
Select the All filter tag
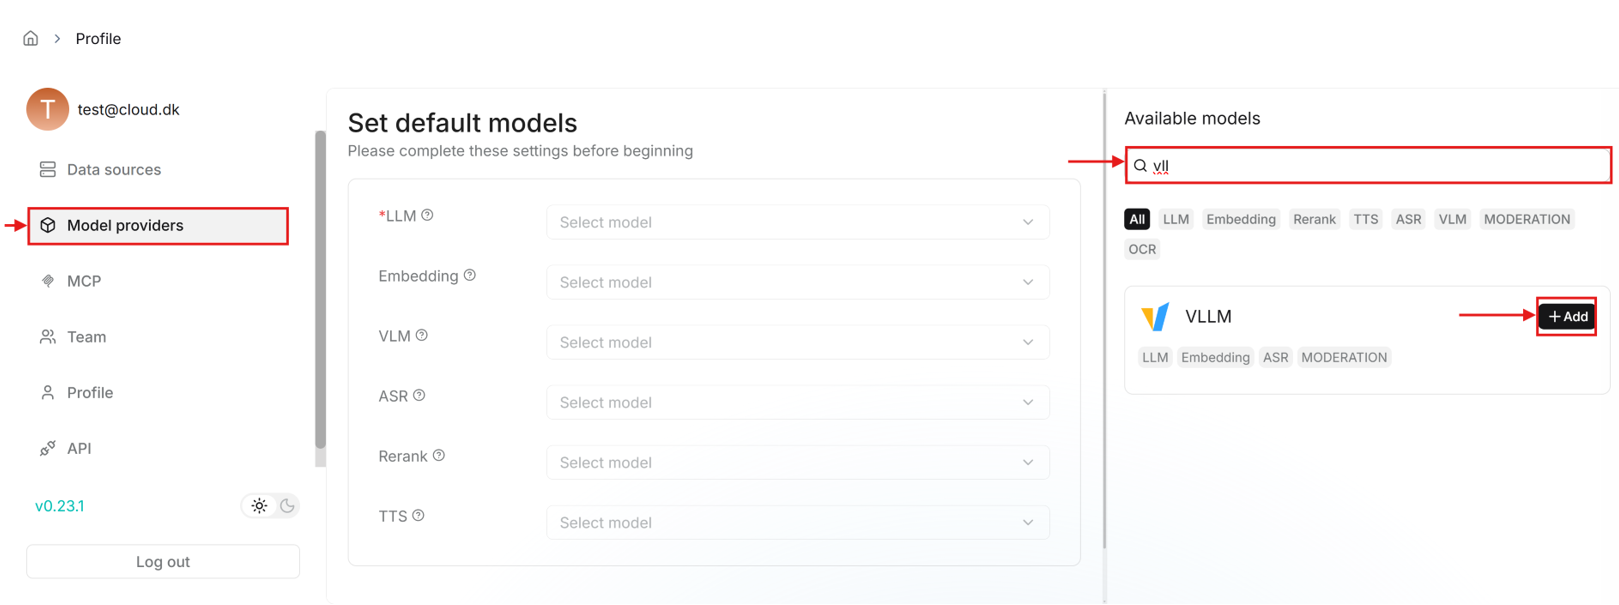coord(1137,219)
